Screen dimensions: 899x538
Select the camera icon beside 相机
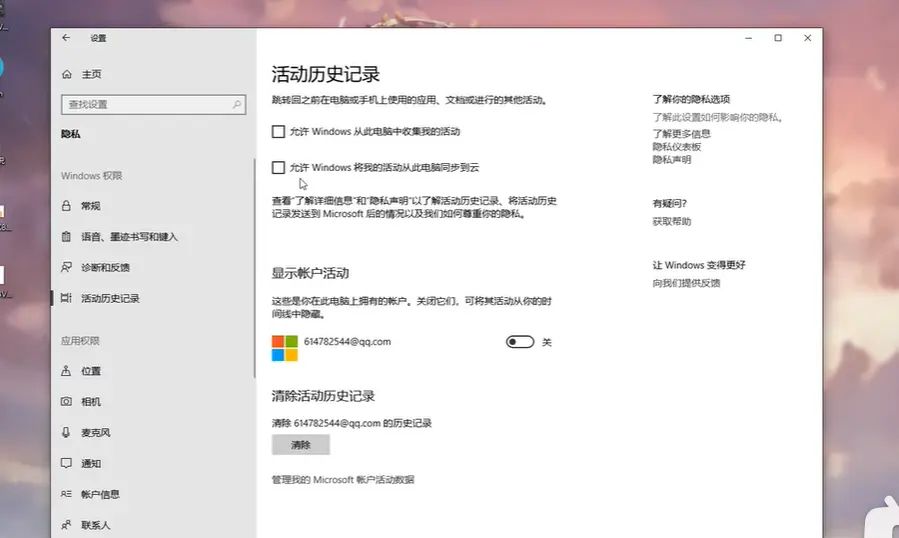tap(67, 401)
